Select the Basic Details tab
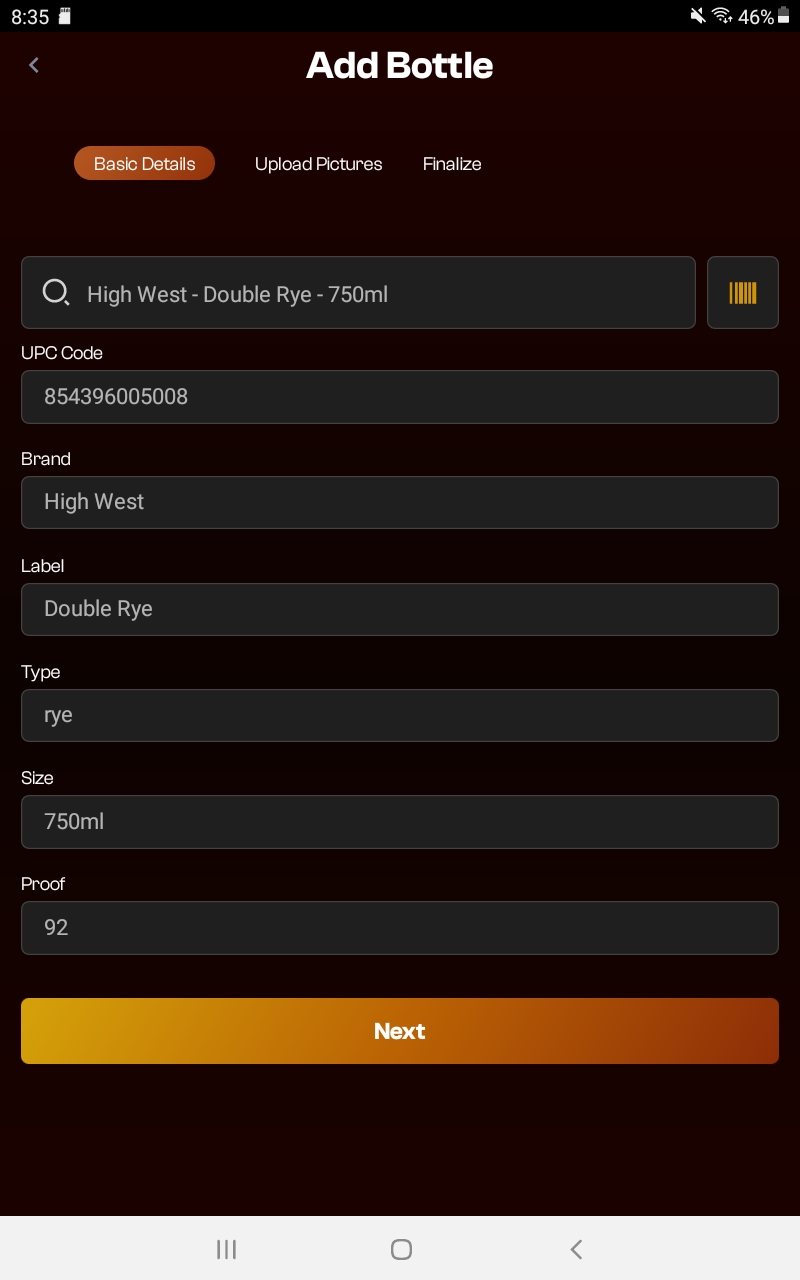Screen dimensions: 800x1280 point(144,164)
